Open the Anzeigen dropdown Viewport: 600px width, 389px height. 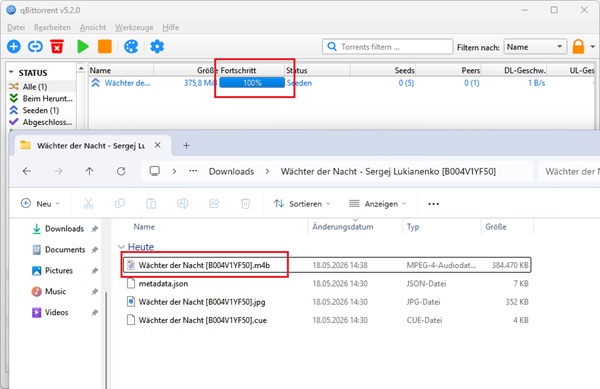click(x=378, y=203)
